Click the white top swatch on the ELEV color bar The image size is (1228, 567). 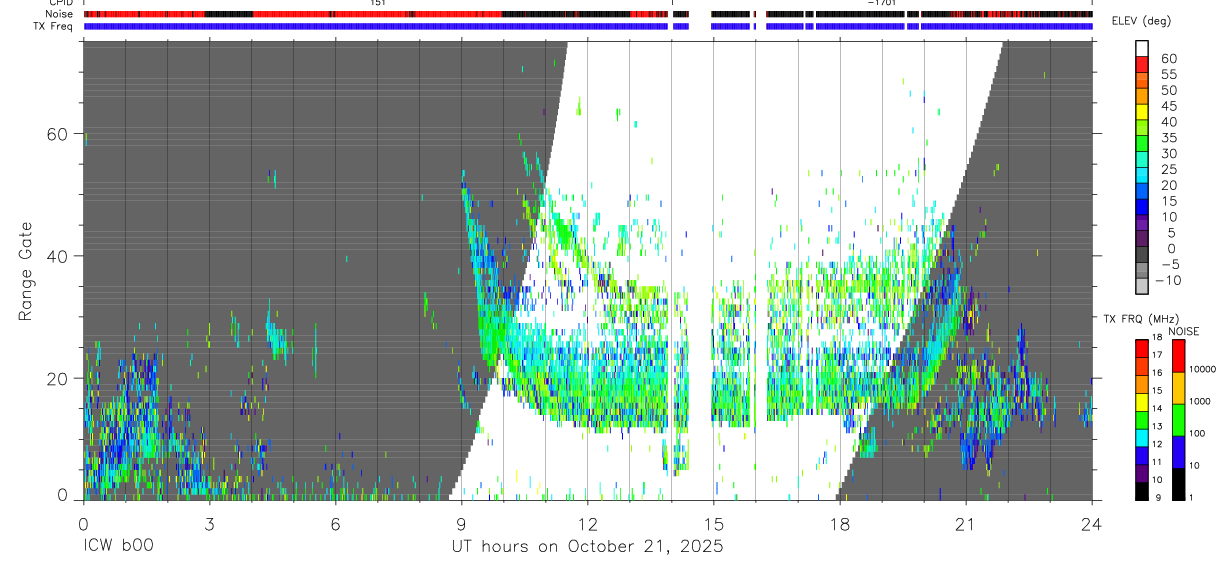point(1142,48)
